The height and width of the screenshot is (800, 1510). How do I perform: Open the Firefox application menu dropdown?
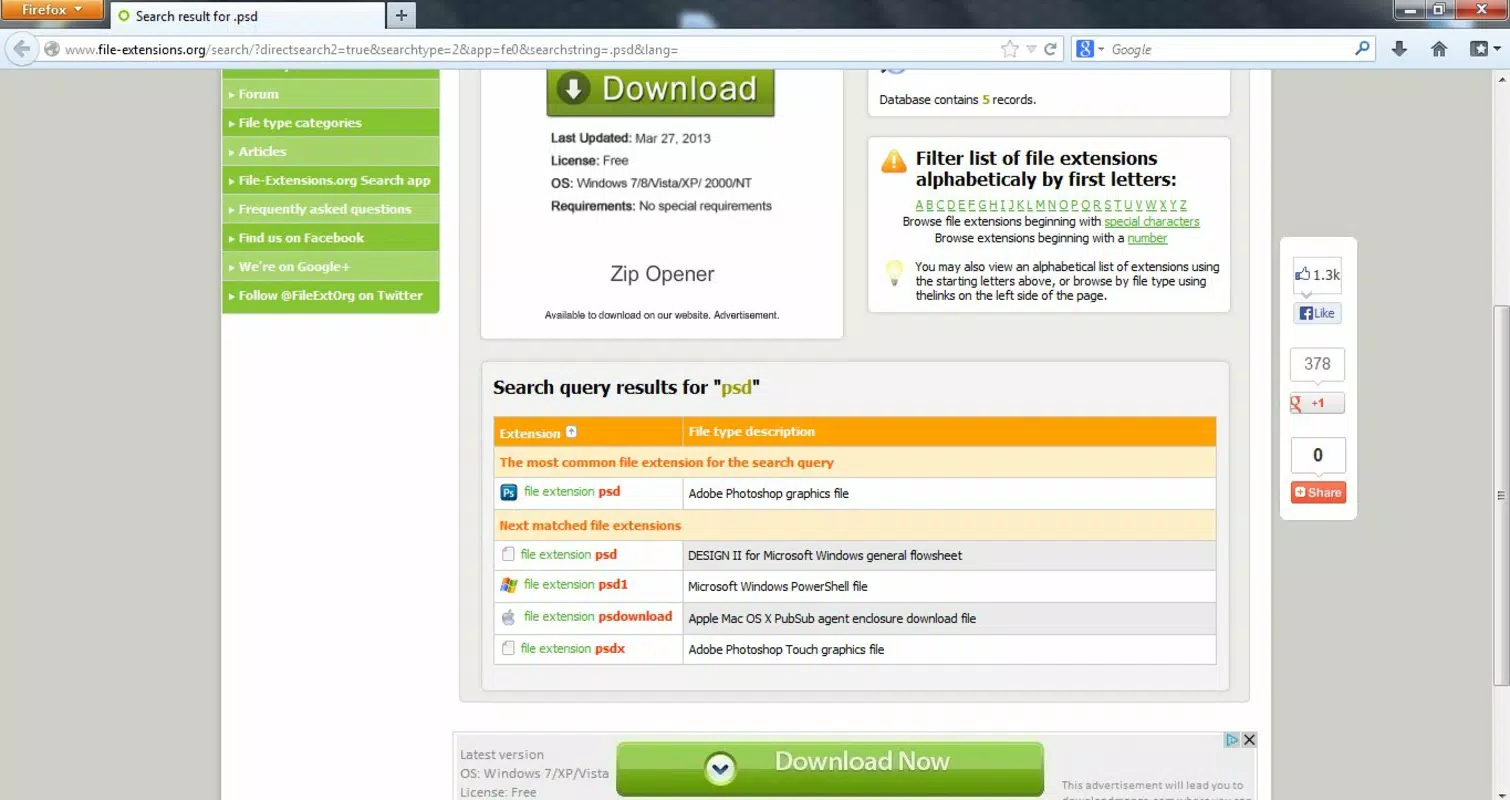[53, 10]
